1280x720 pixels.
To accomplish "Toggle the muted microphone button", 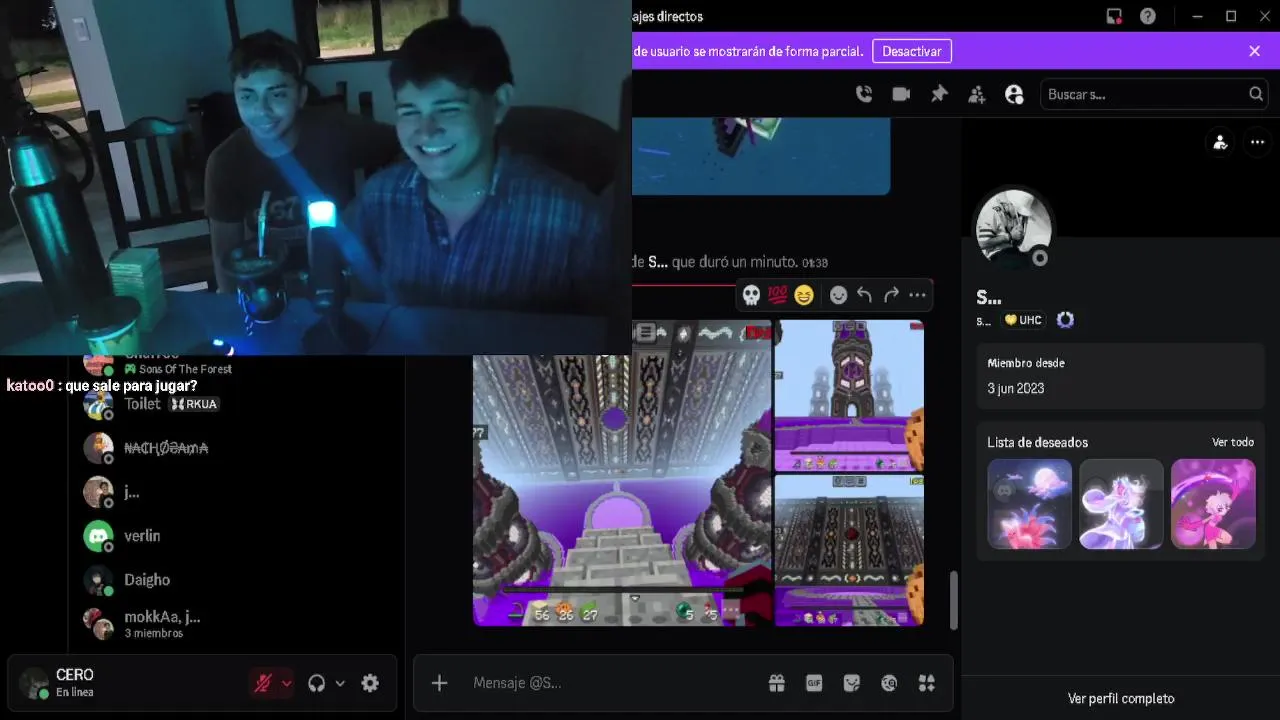I will (263, 683).
